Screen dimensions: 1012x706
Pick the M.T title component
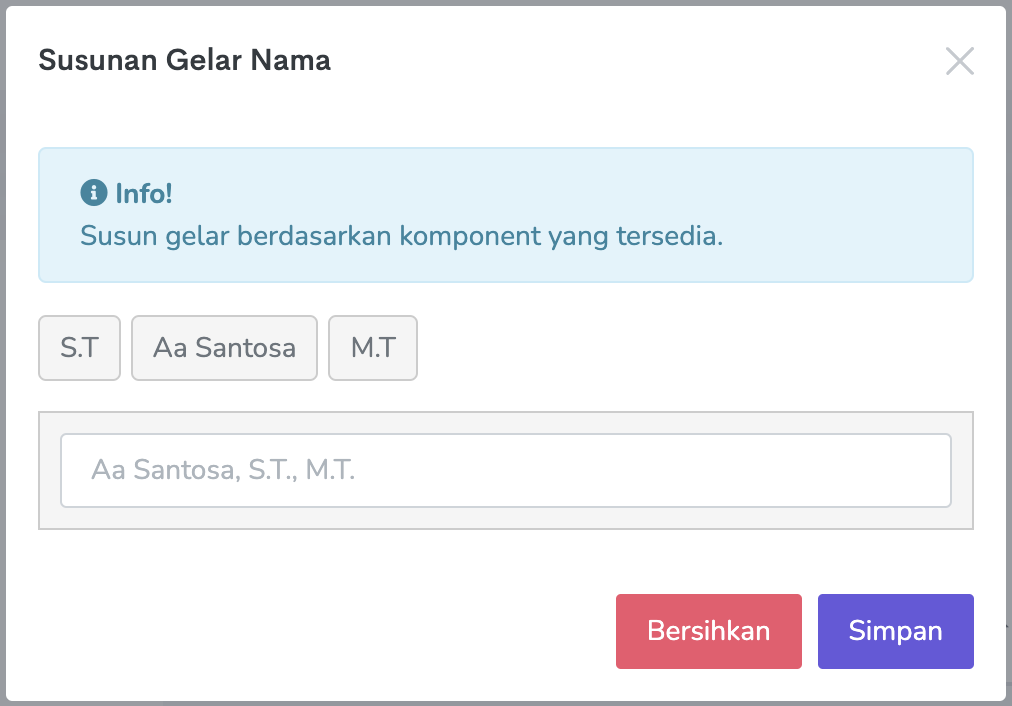pos(373,348)
